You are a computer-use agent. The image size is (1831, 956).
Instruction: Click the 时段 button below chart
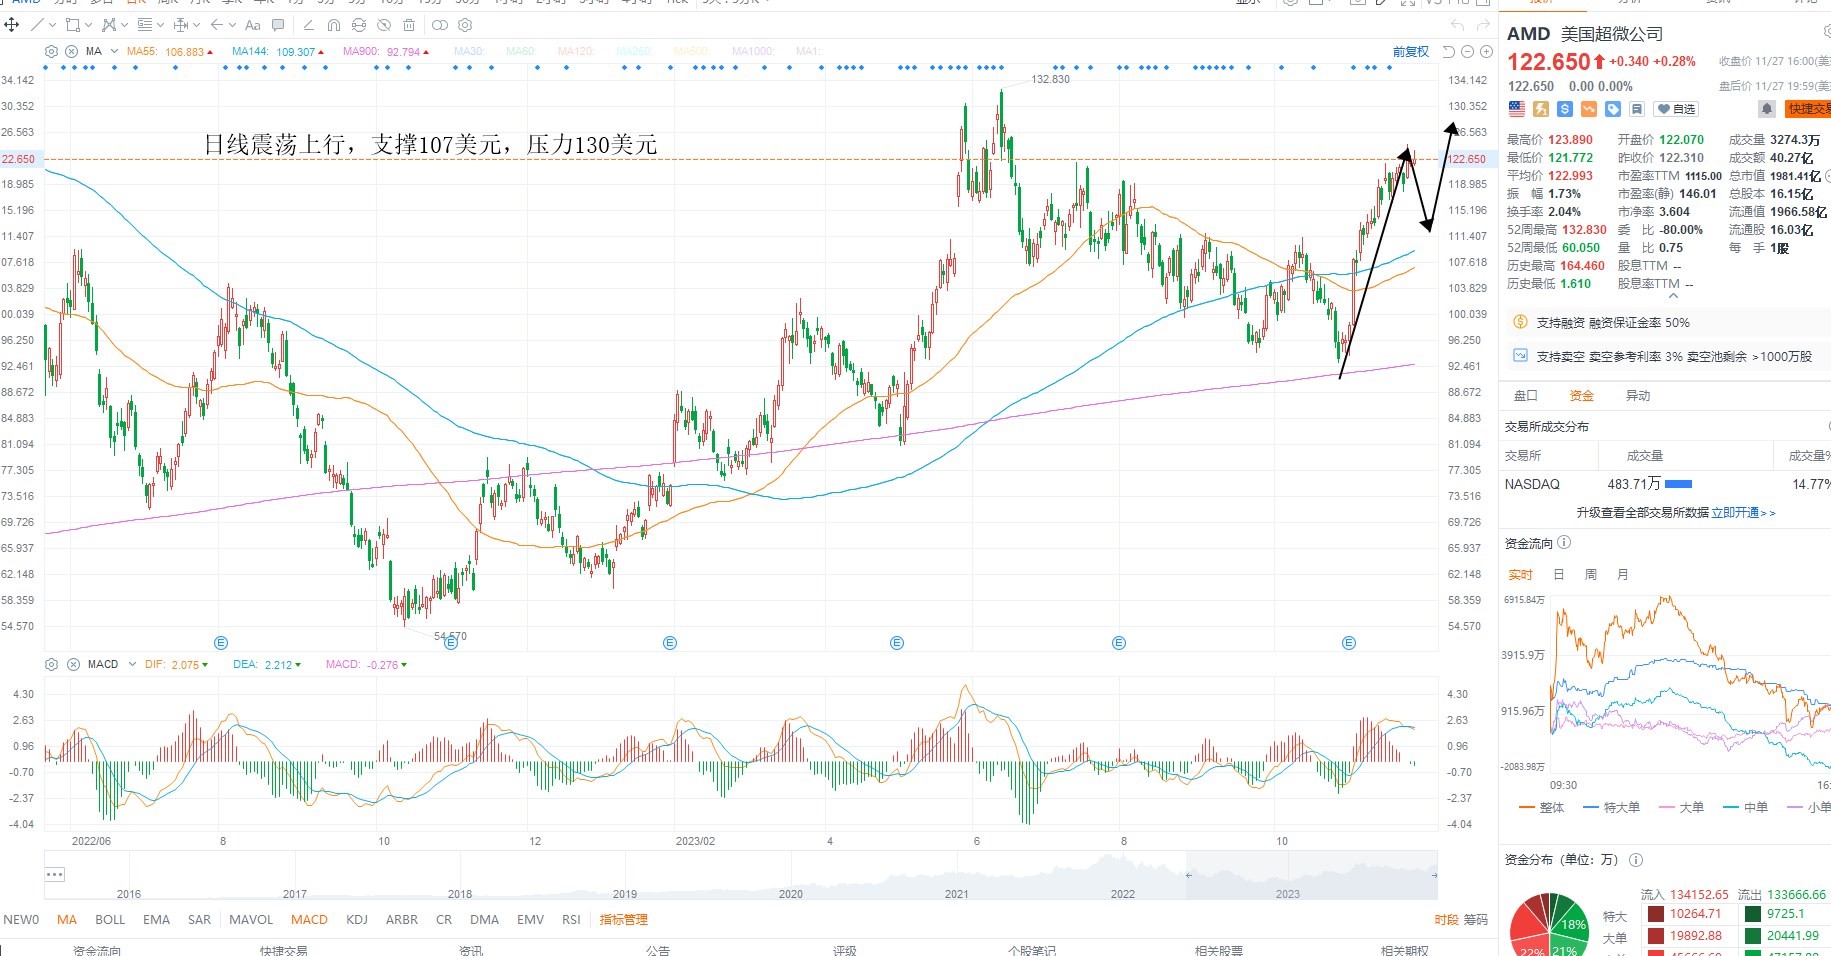tap(1446, 920)
